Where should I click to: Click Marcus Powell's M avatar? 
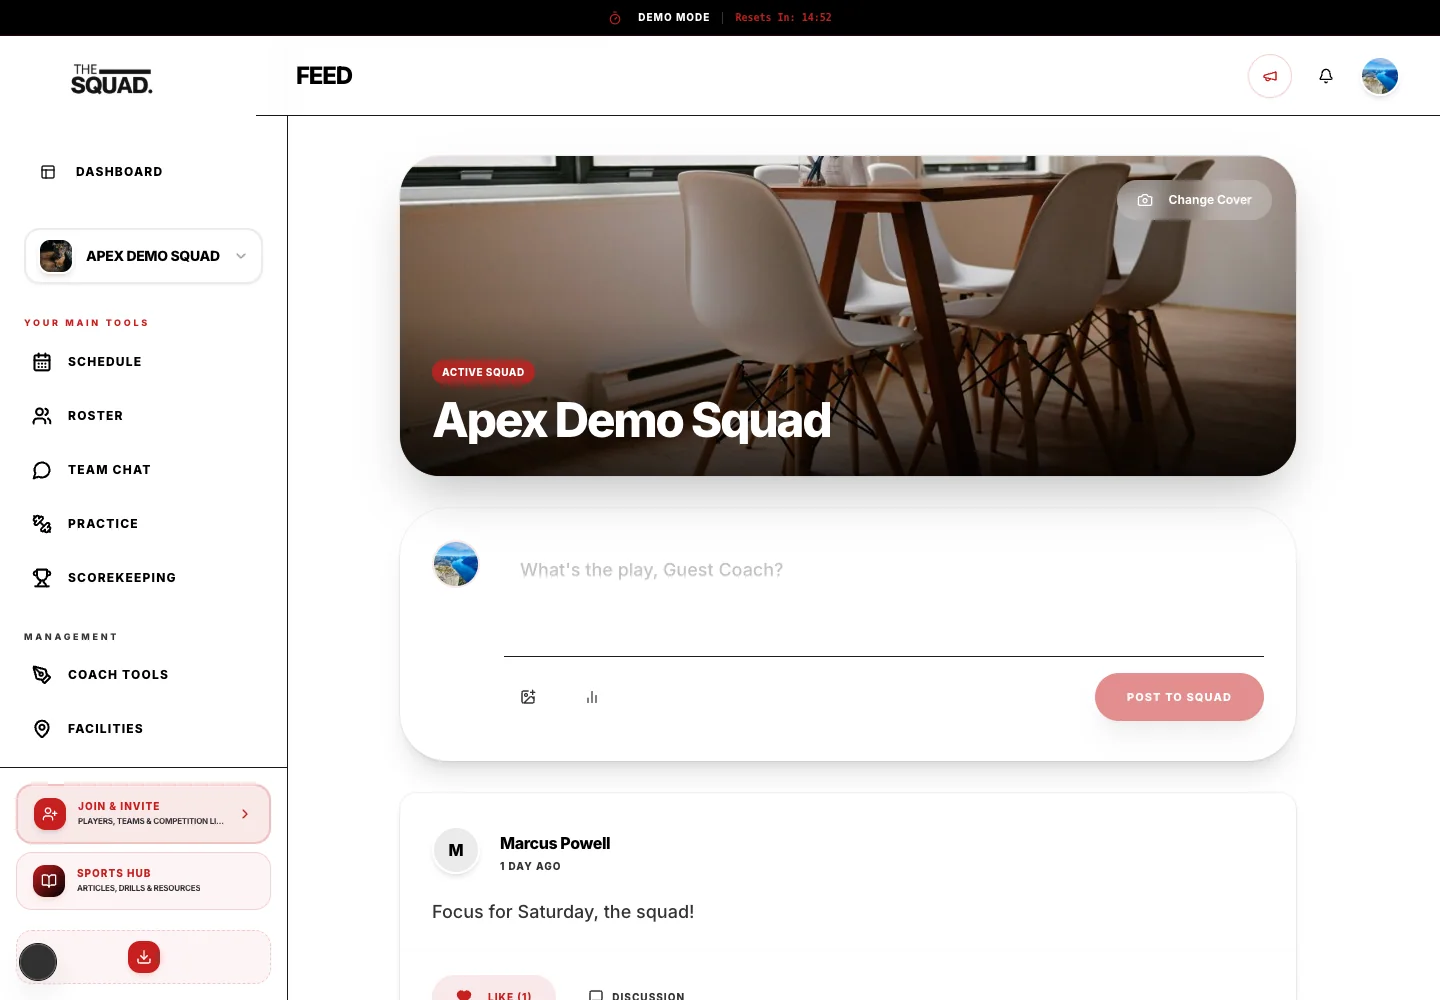[x=456, y=850]
